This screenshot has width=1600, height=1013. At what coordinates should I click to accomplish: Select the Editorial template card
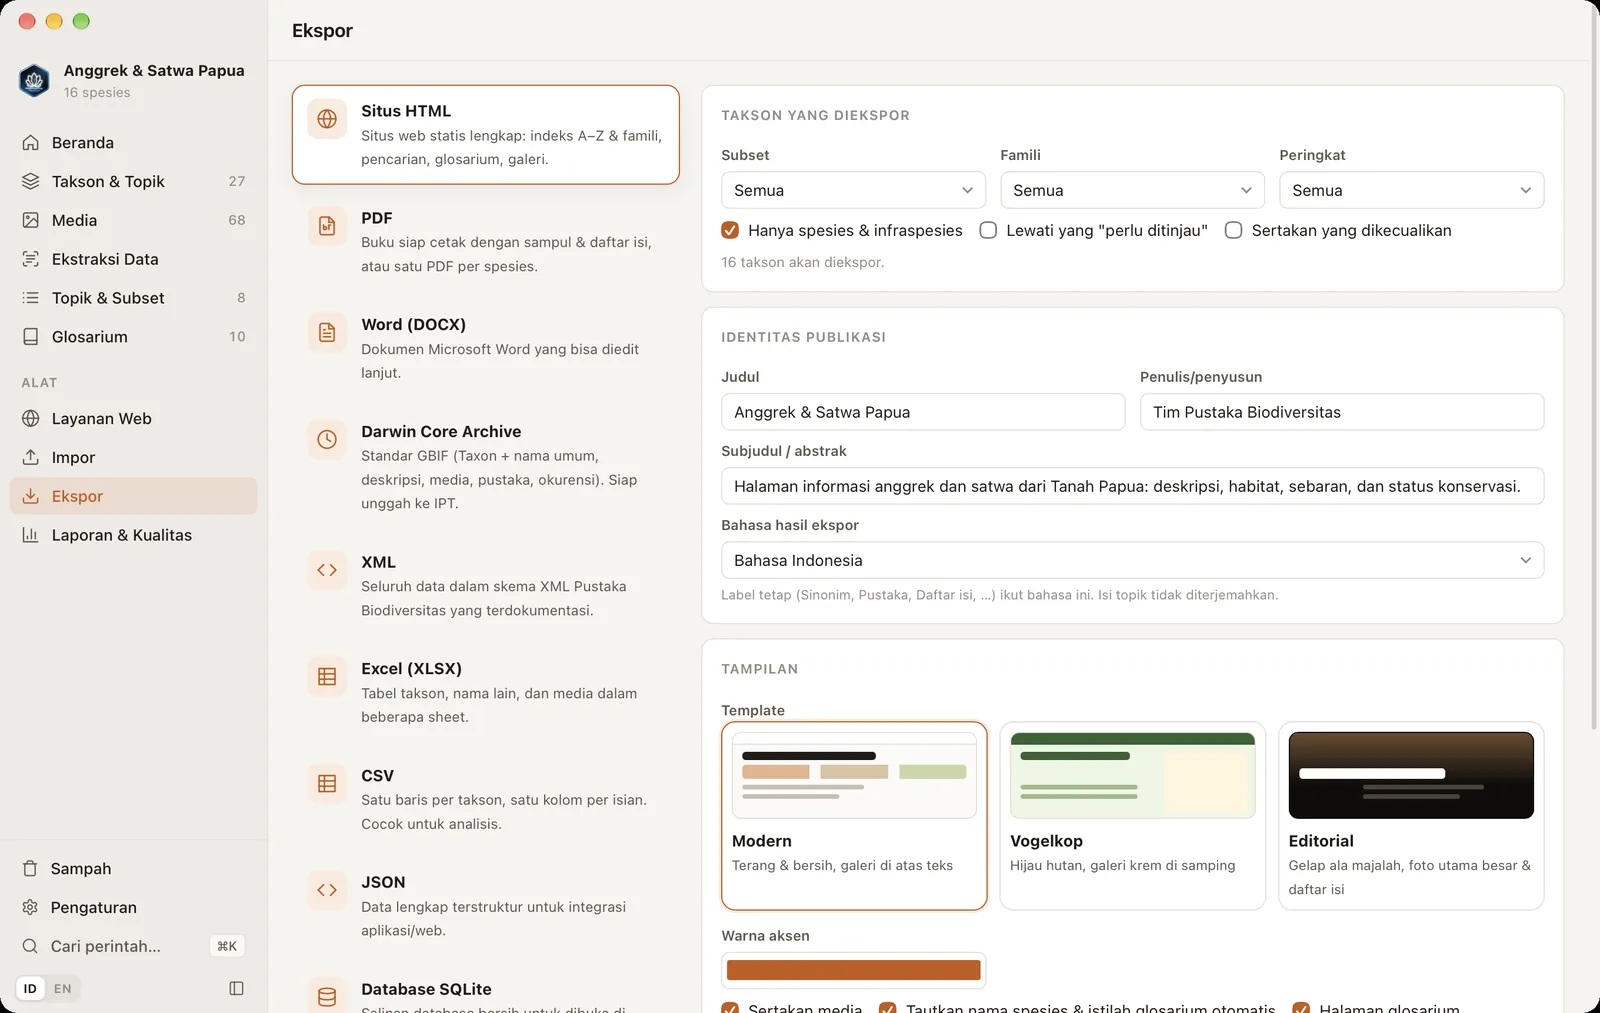[x=1411, y=816]
